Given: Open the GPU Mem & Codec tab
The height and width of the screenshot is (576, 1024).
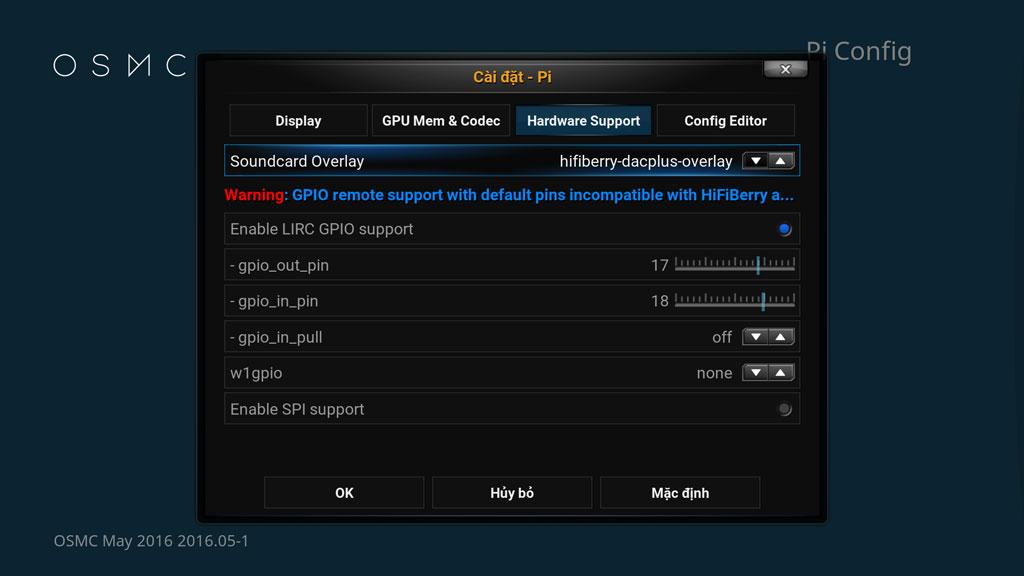Looking at the screenshot, I should click(x=441, y=120).
